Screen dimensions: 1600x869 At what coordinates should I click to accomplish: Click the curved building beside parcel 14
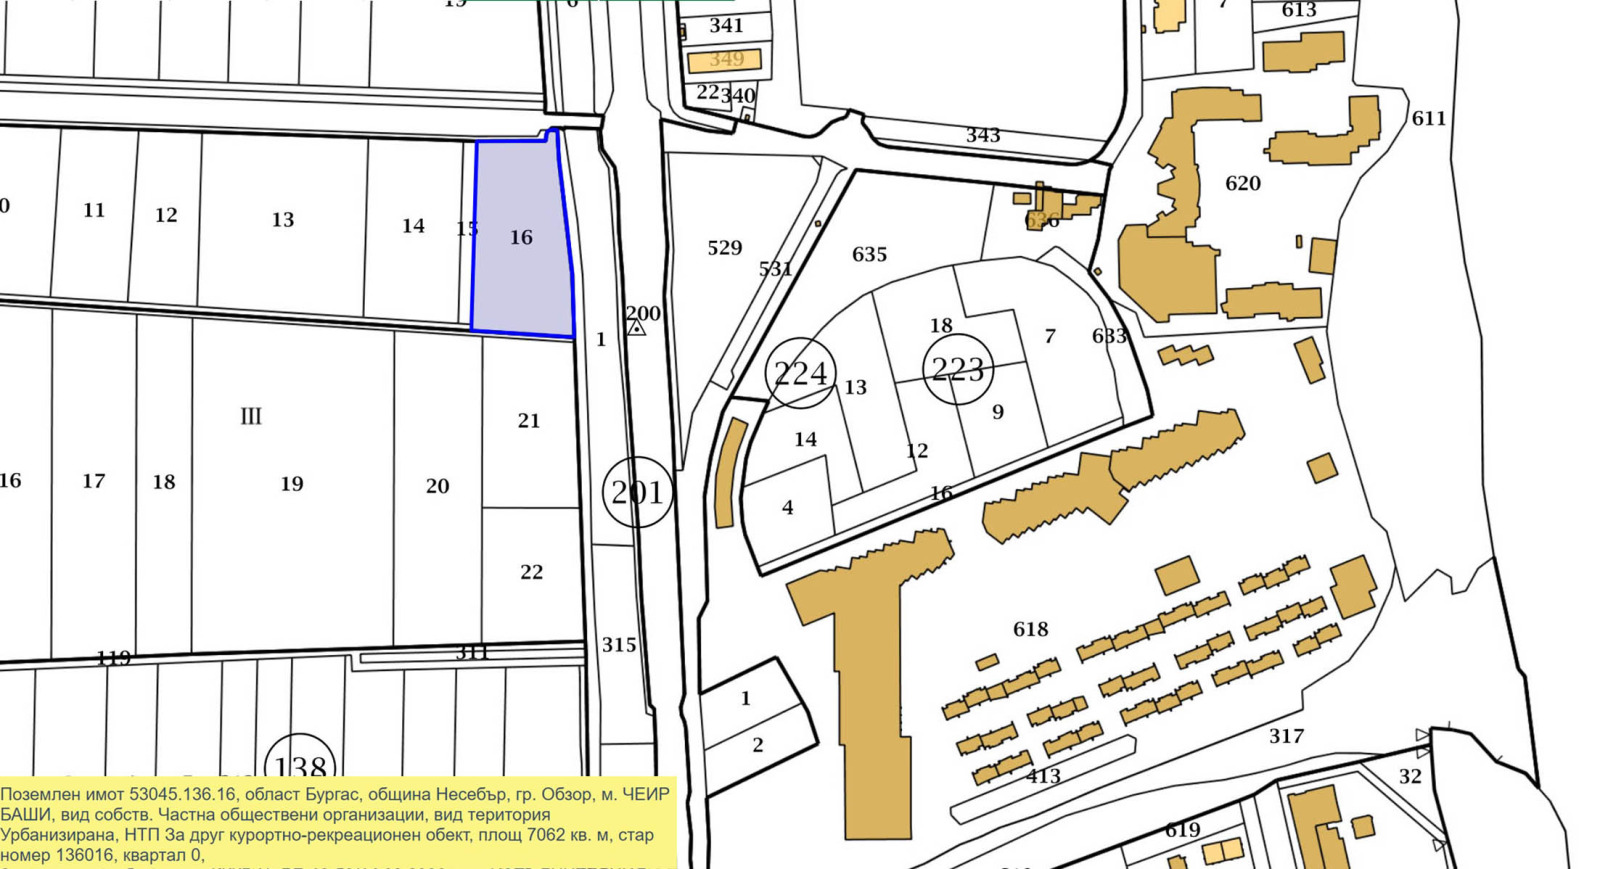pos(729,473)
